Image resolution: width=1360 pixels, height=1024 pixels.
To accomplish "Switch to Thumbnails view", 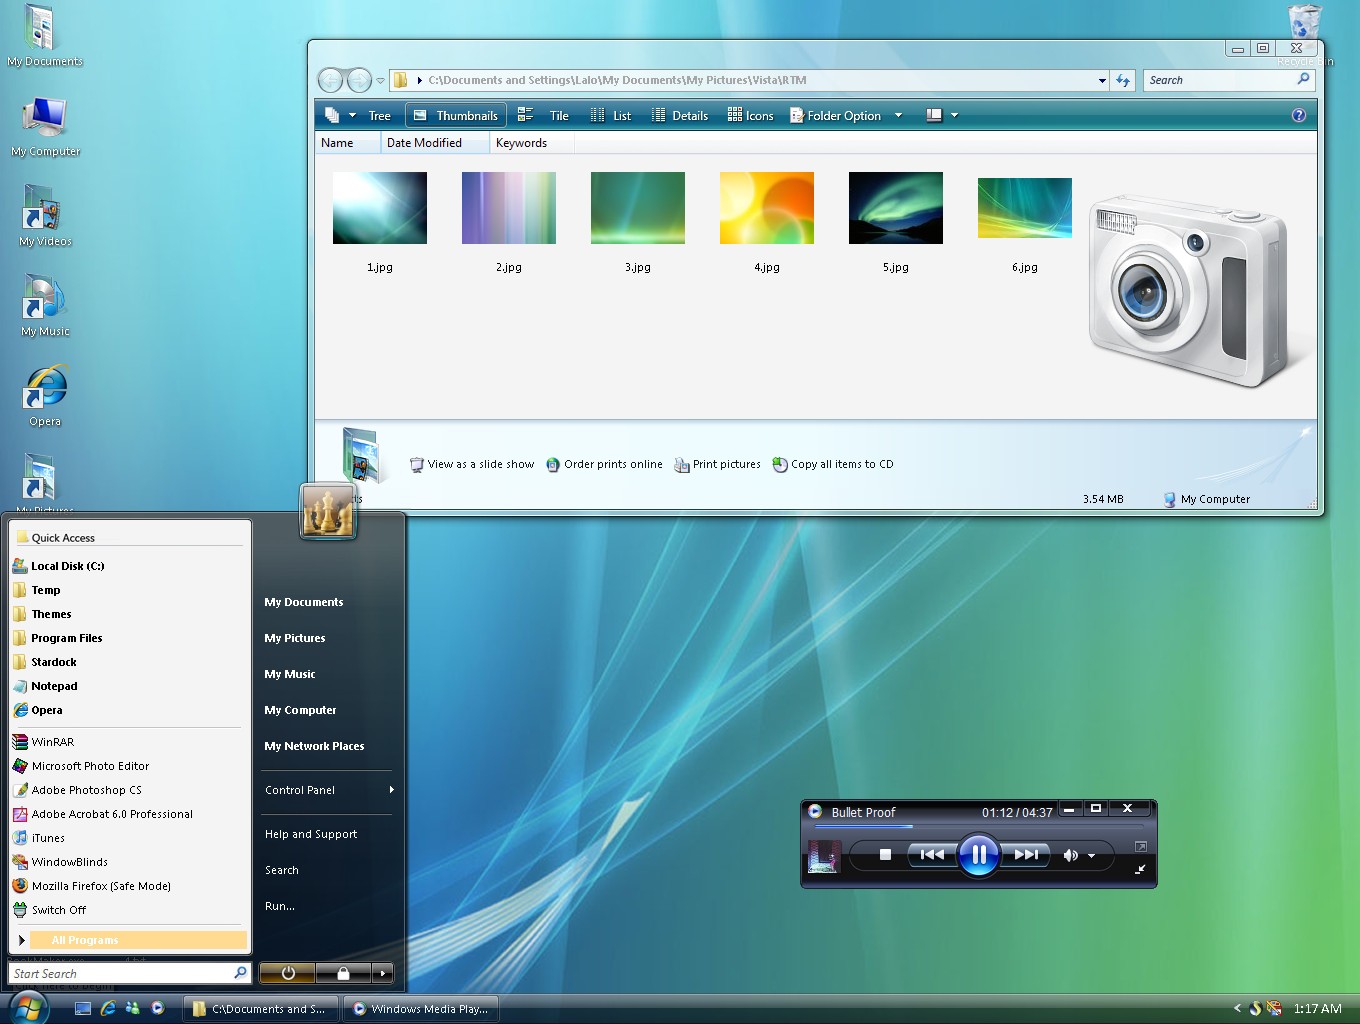I will 455,114.
